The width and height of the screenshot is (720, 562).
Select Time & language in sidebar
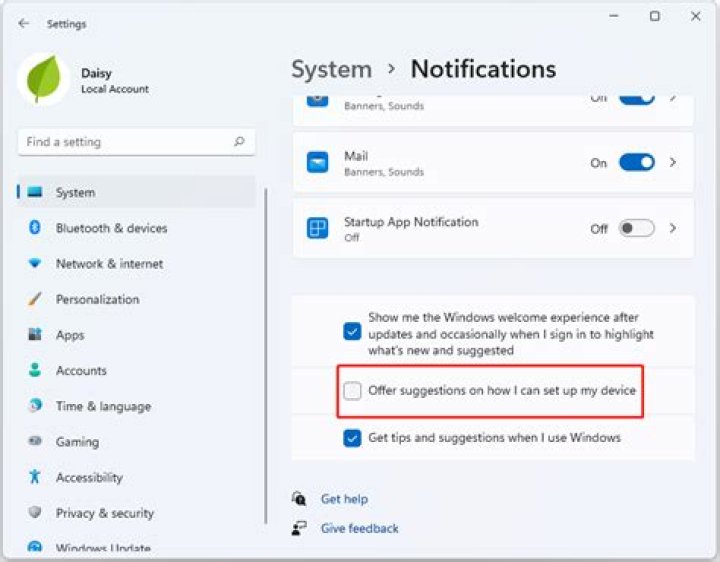103,406
